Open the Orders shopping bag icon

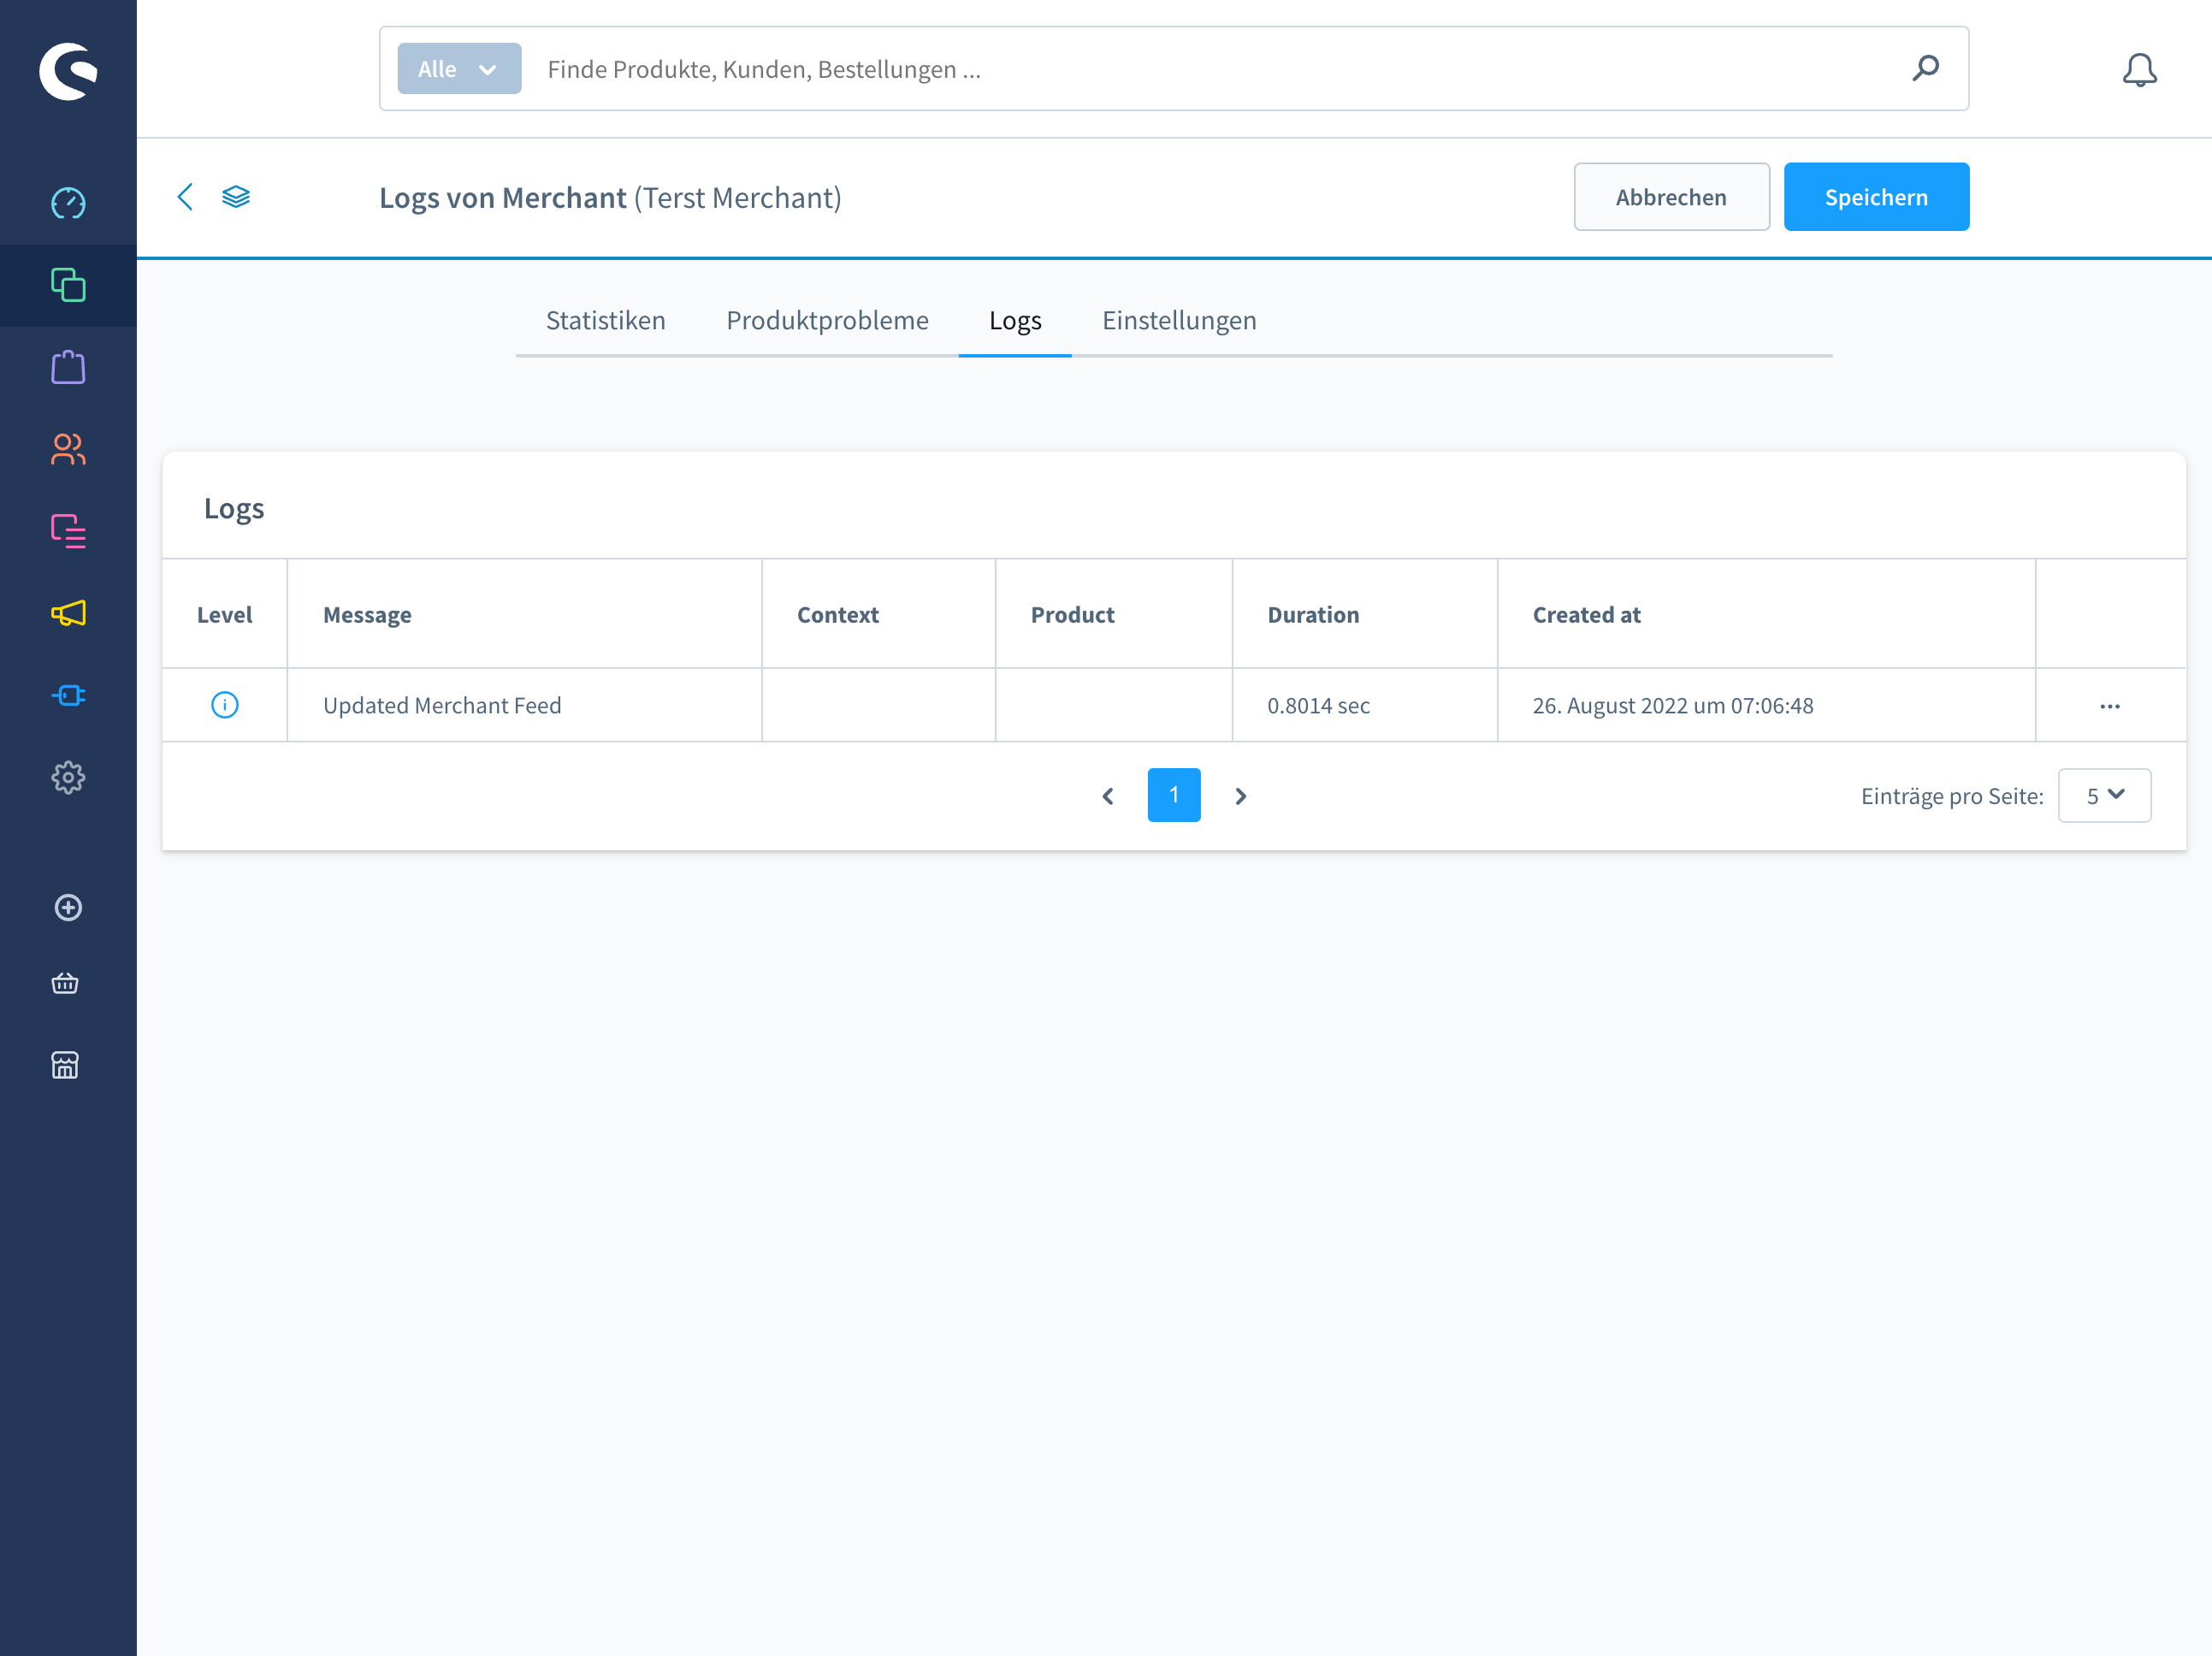pyautogui.click(x=68, y=367)
